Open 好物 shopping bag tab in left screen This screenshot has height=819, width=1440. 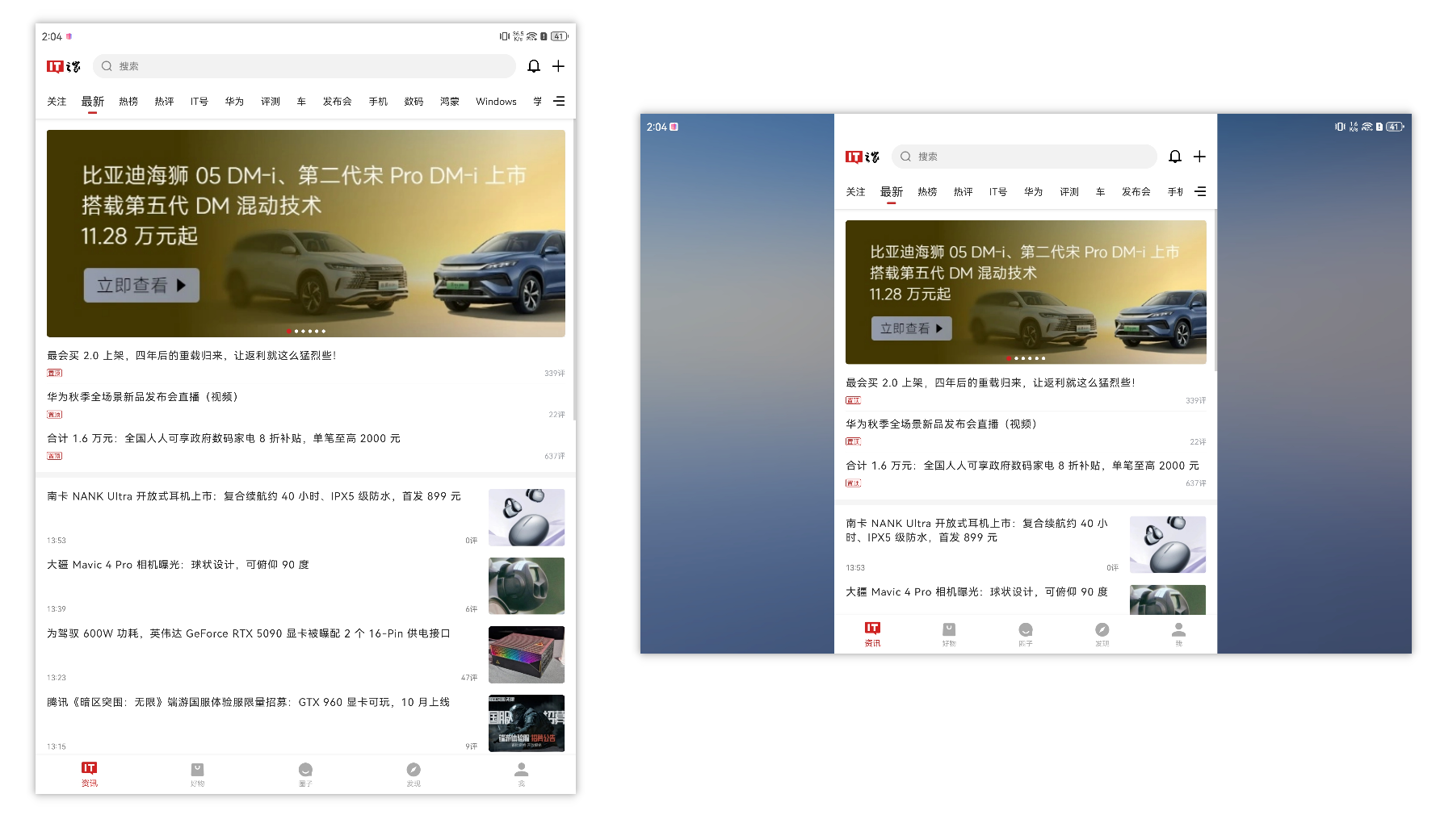[197, 773]
